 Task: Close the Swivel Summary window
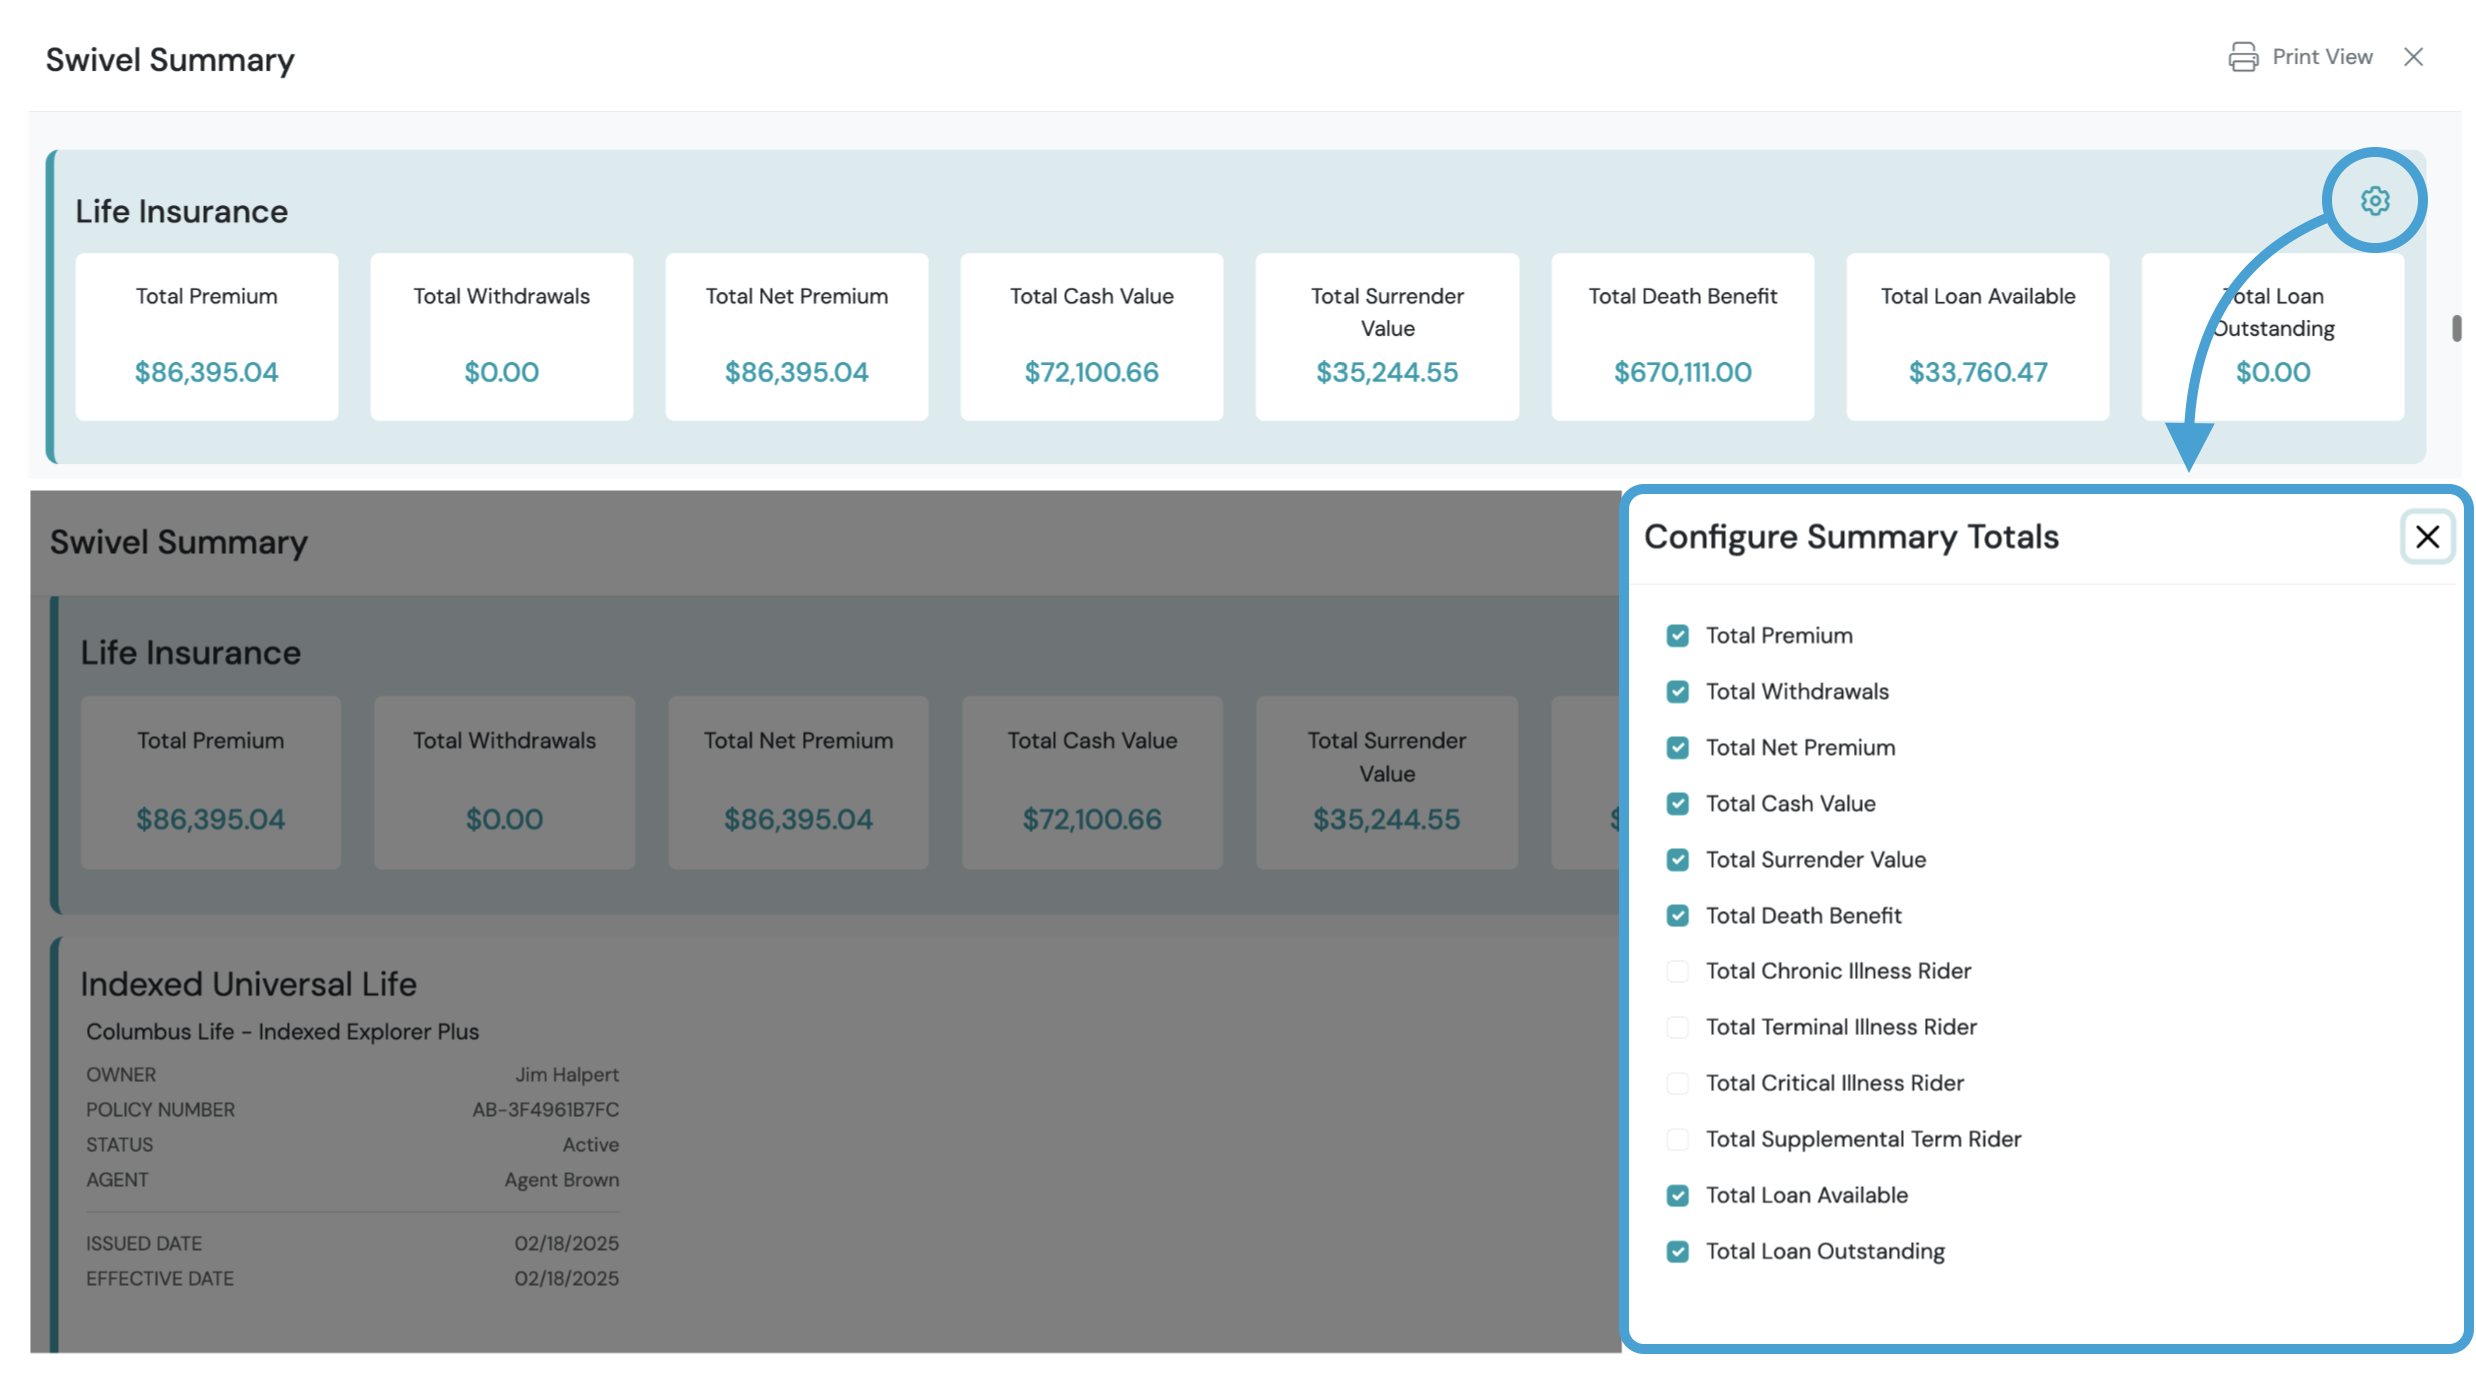tap(2414, 57)
